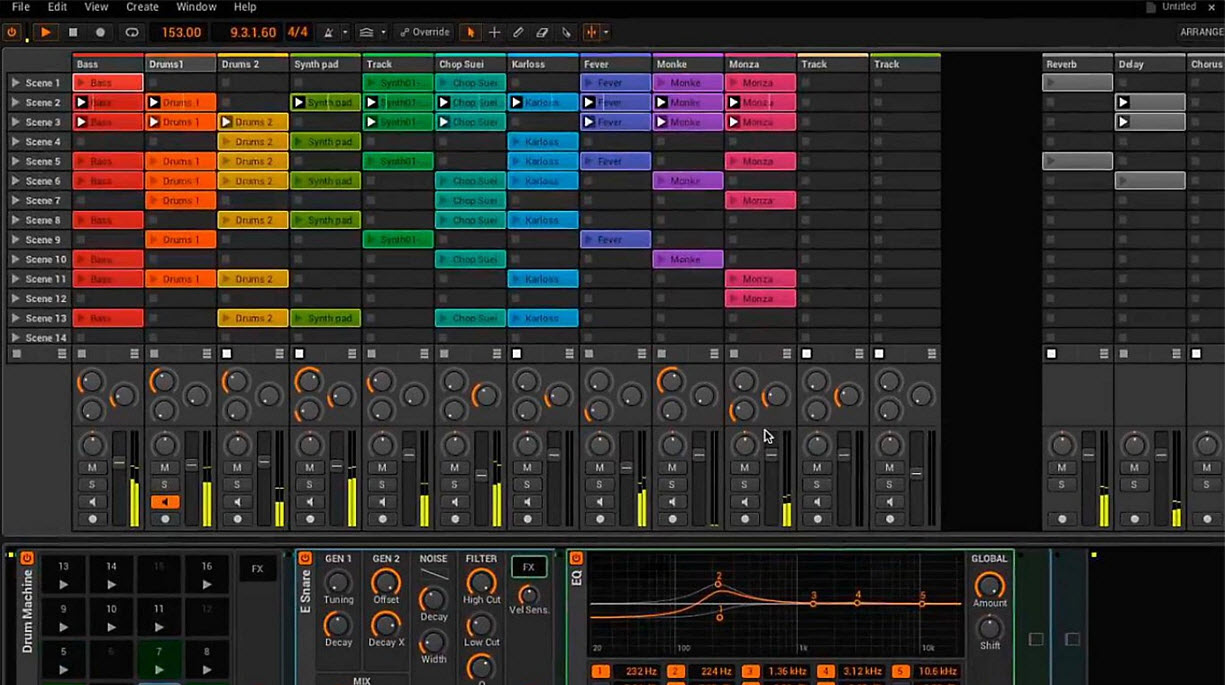The height and width of the screenshot is (685, 1225).
Task: Select the Knife tool in the toolbar
Action: [x=566, y=32]
